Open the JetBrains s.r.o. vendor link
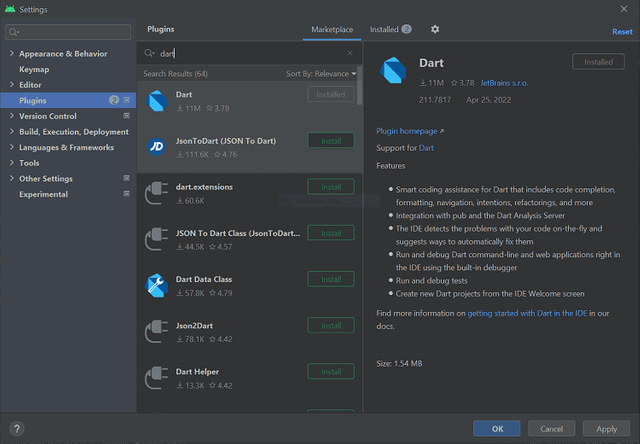The height and width of the screenshot is (444, 640). 504,83
